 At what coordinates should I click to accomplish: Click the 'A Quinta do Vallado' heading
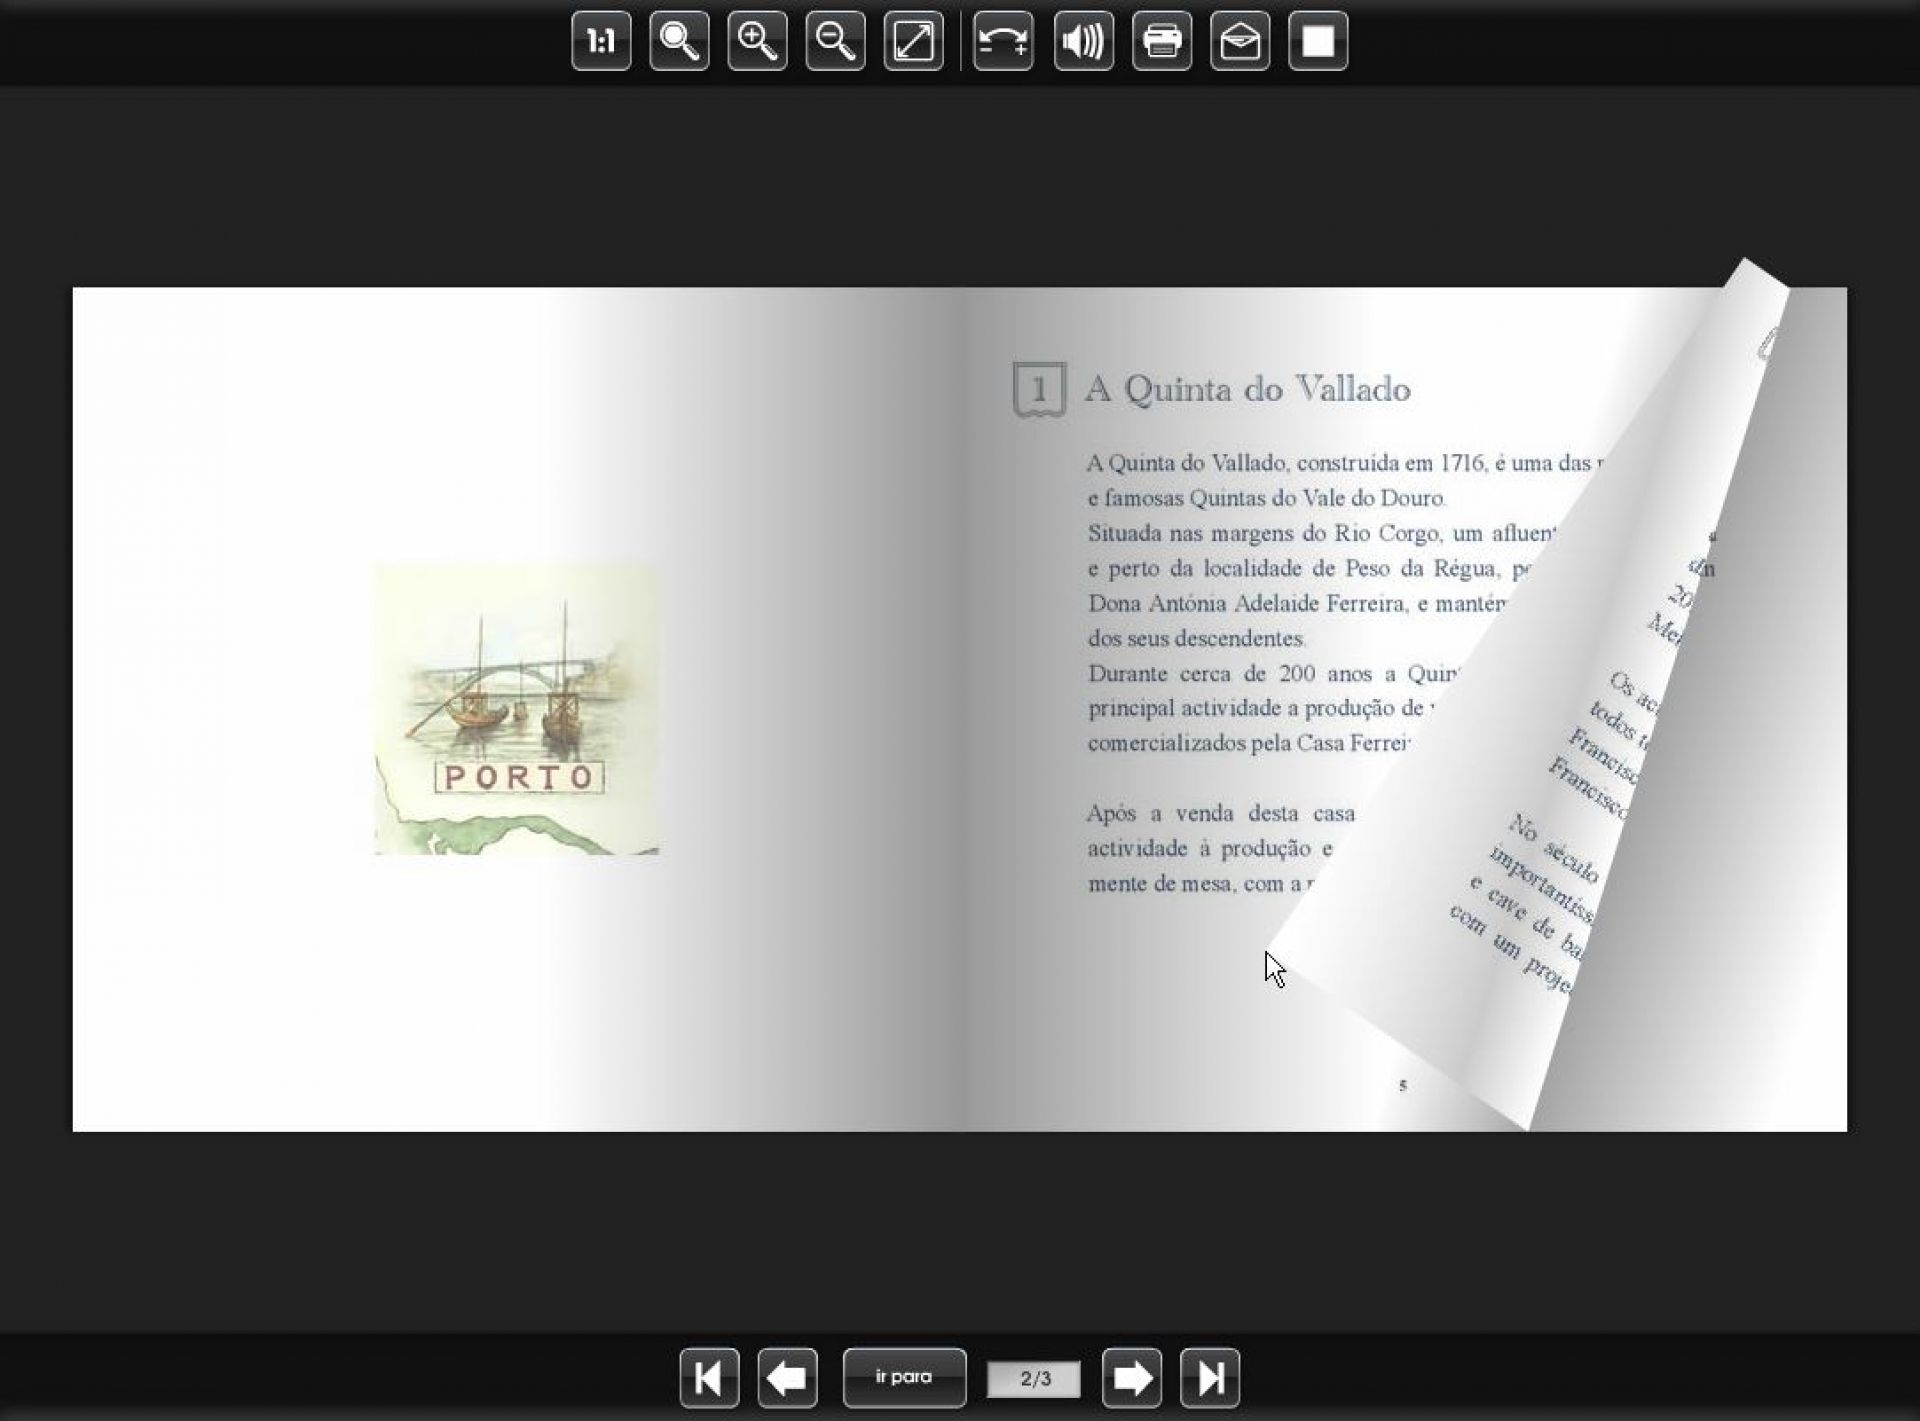[1247, 388]
